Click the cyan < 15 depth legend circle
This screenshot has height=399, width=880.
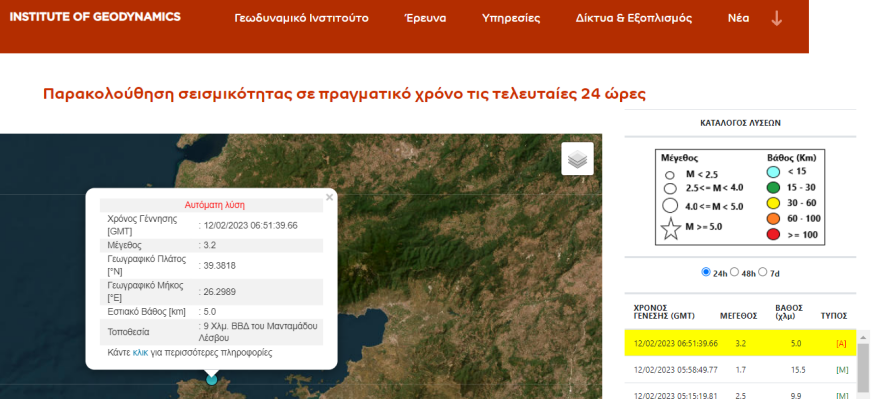pyautogui.click(x=774, y=172)
